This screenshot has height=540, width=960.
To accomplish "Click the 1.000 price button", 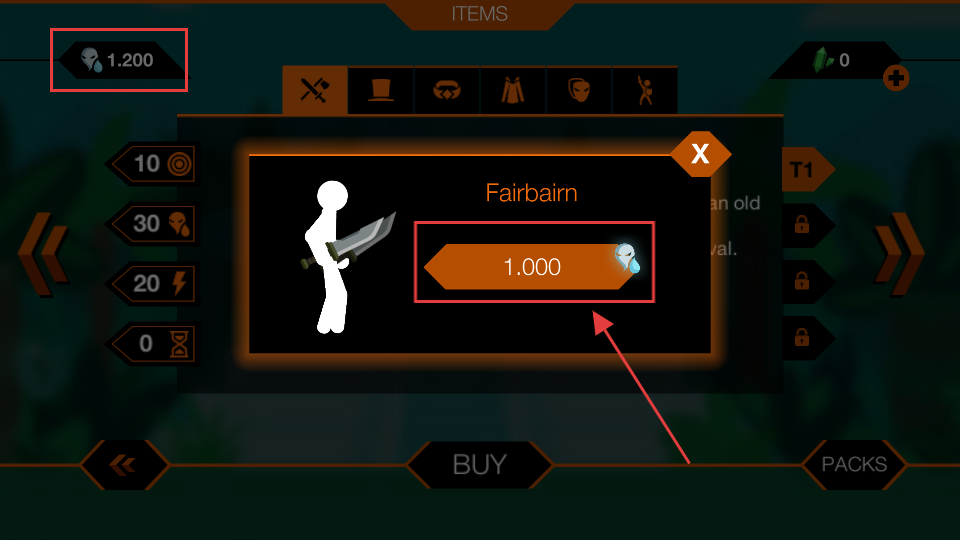I will tap(532, 266).
